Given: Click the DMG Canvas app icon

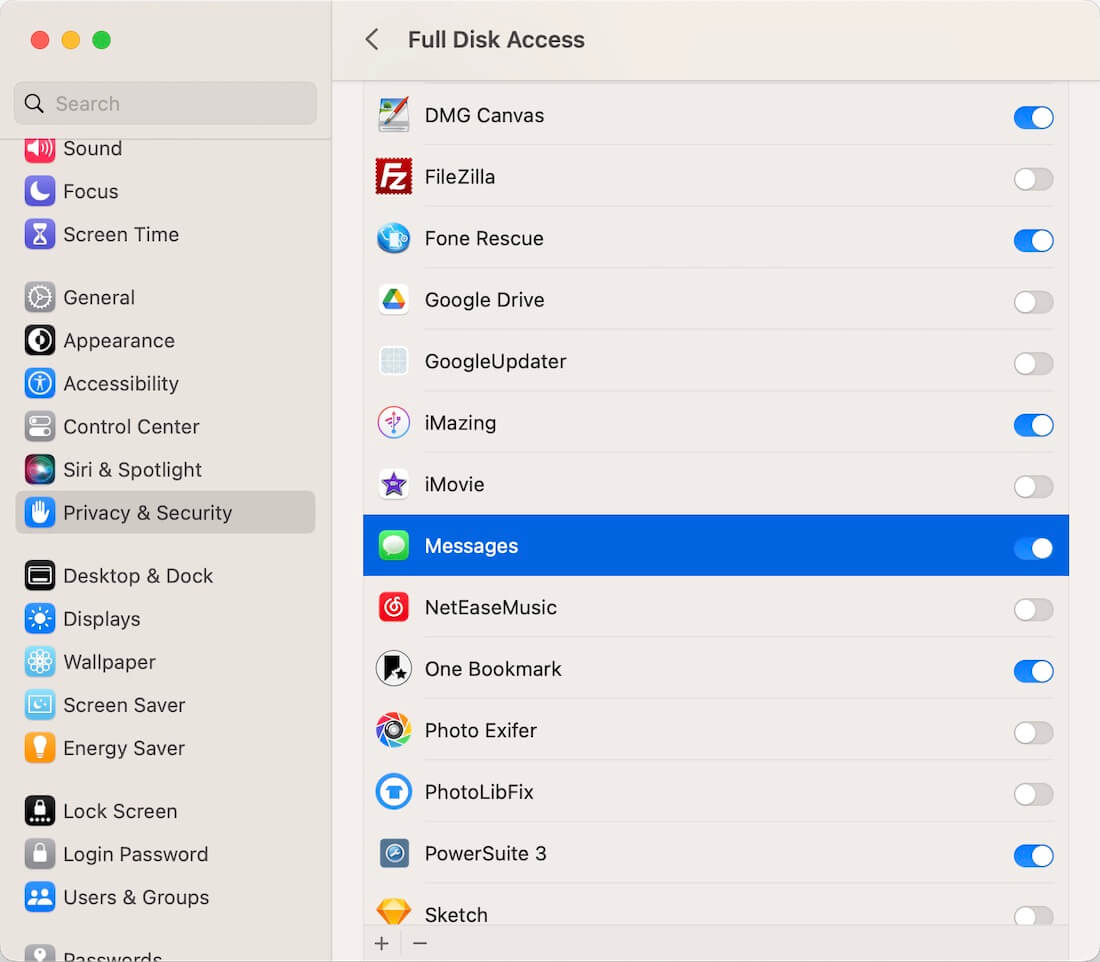Looking at the screenshot, I should click(394, 115).
